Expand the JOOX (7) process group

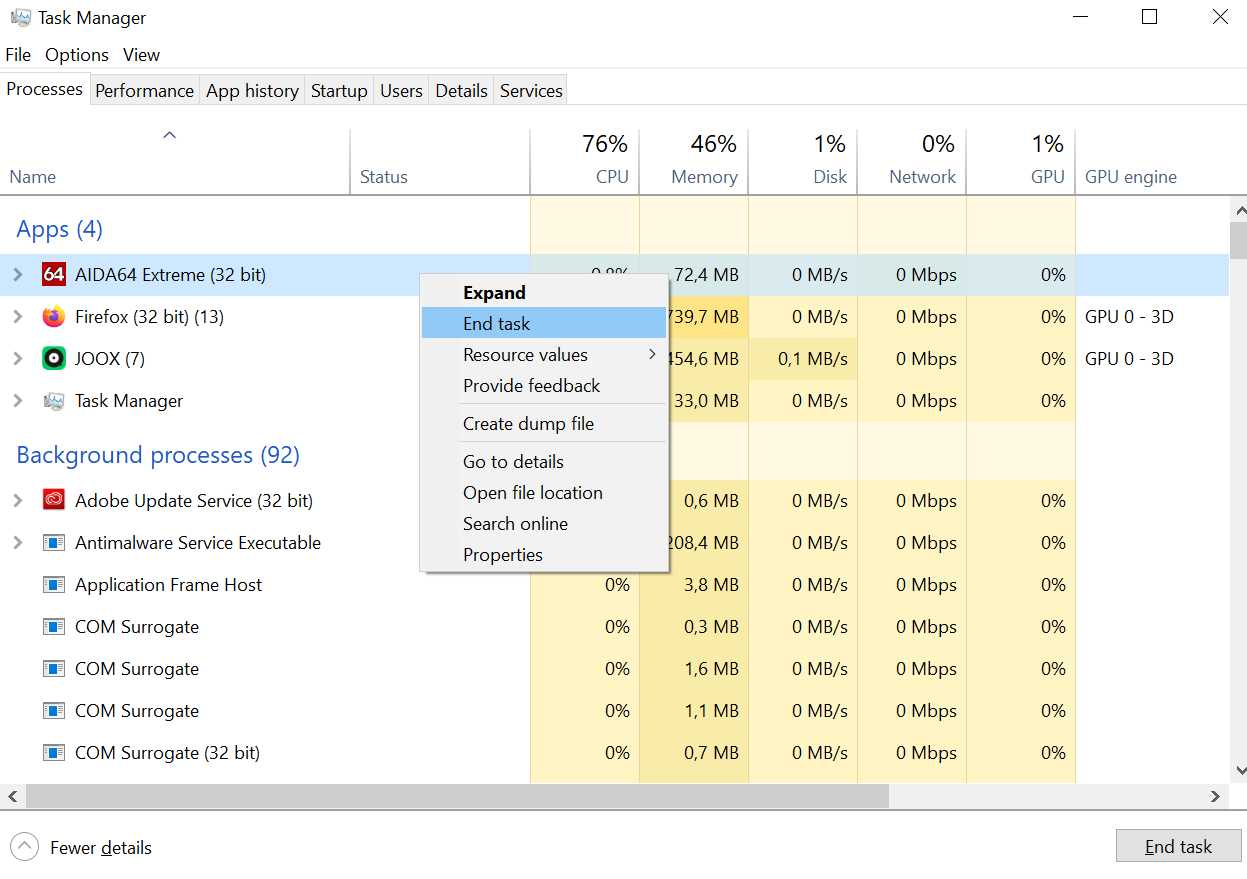click(x=17, y=359)
